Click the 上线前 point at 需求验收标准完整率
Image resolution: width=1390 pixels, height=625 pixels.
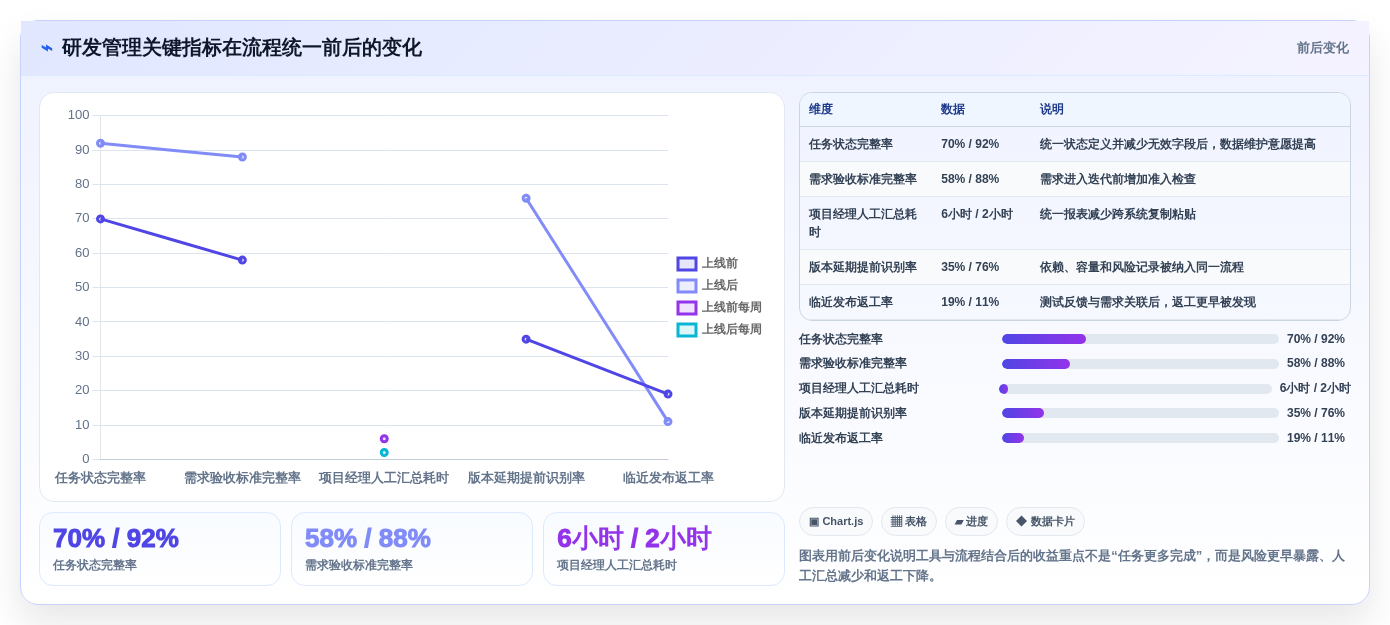tap(242, 260)
